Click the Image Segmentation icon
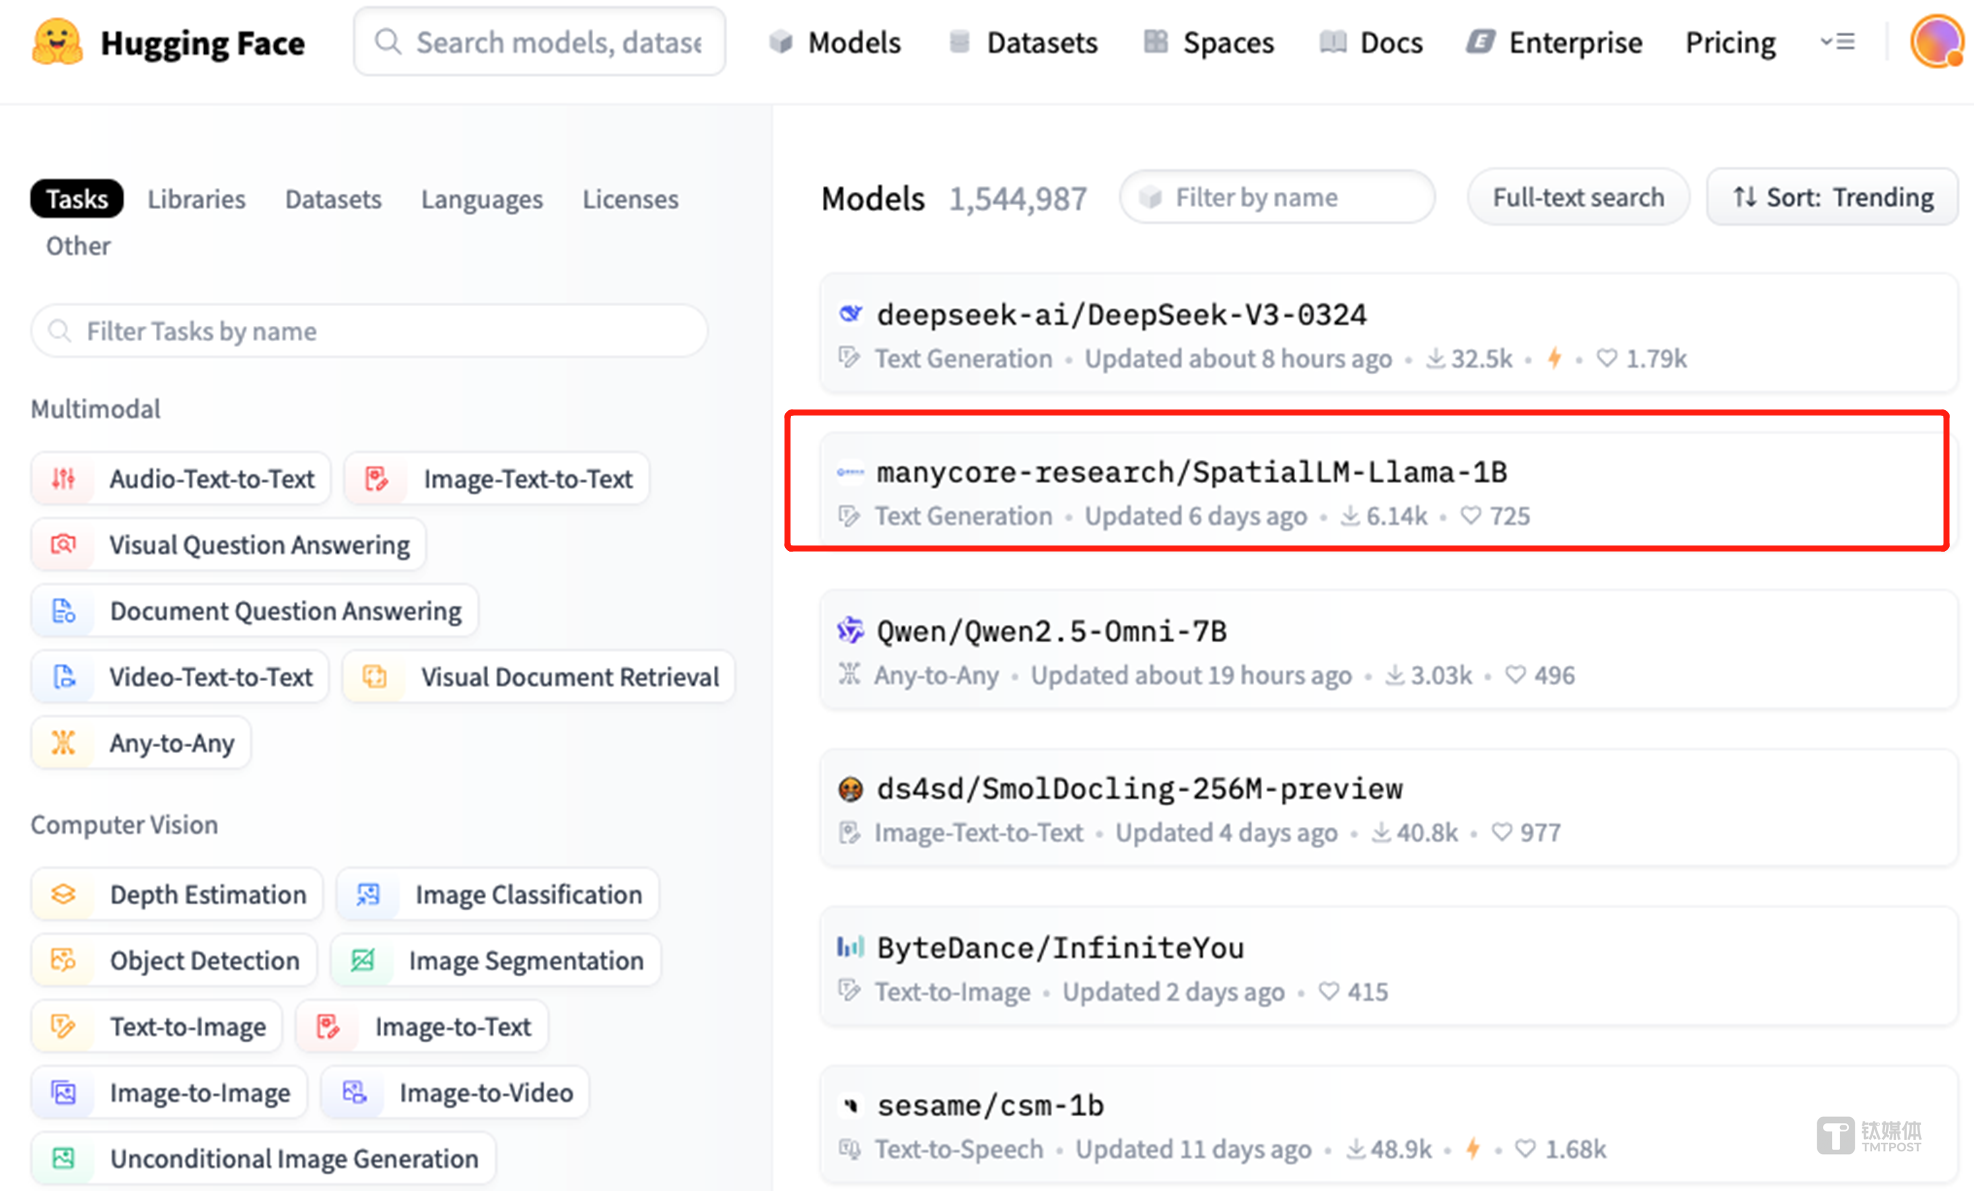Screen dimensions: 1974x1191 click(363, 960)
